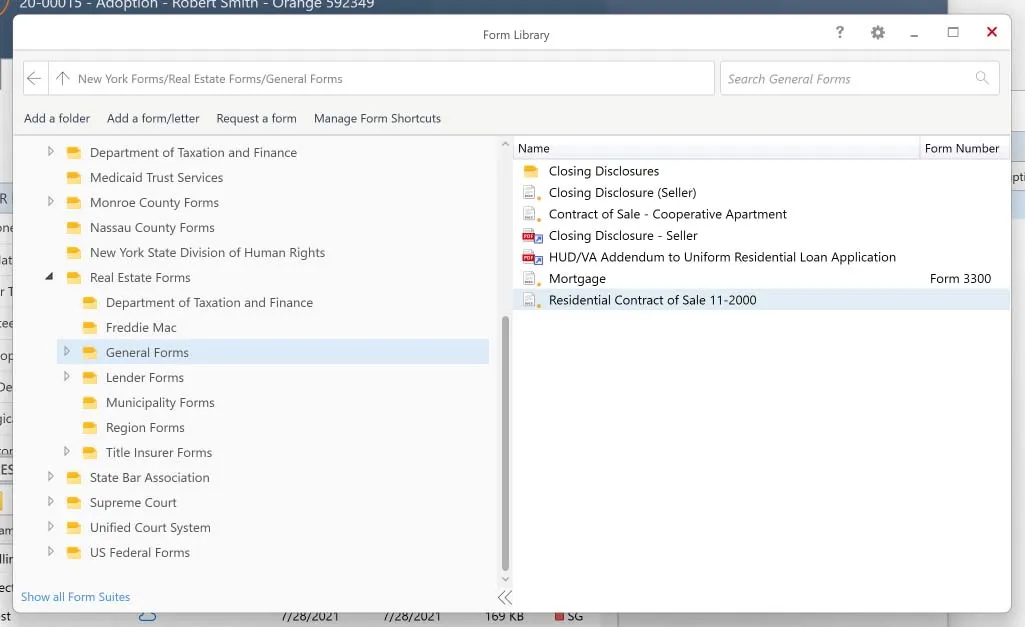Screen dimensions: 1025x627
Task: Click the Form 3300 number cell
Action: coord(960,279)
